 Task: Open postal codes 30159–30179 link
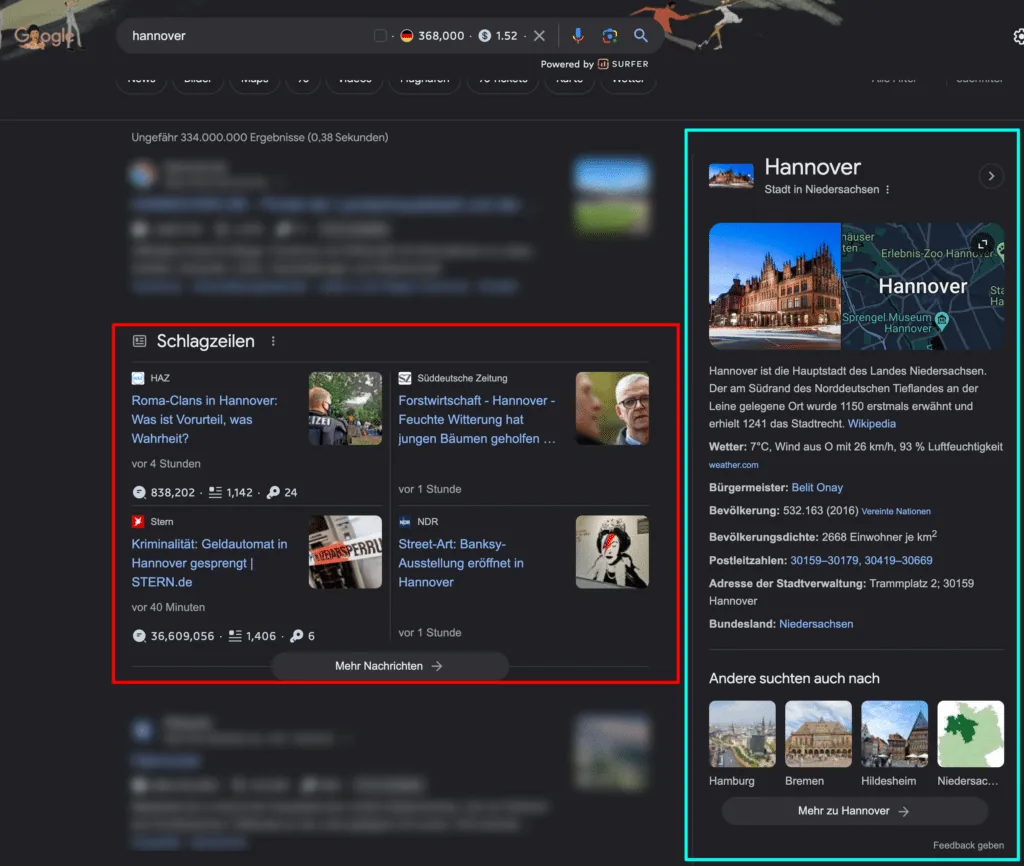pos(824,560)
